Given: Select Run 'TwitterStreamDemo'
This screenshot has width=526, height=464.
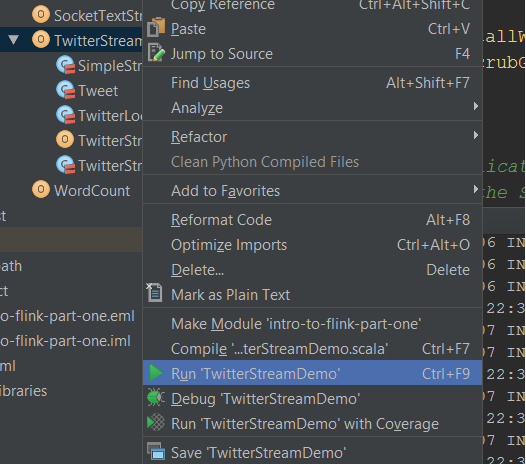Looking at the screenshot, I should tap(312, 373).
